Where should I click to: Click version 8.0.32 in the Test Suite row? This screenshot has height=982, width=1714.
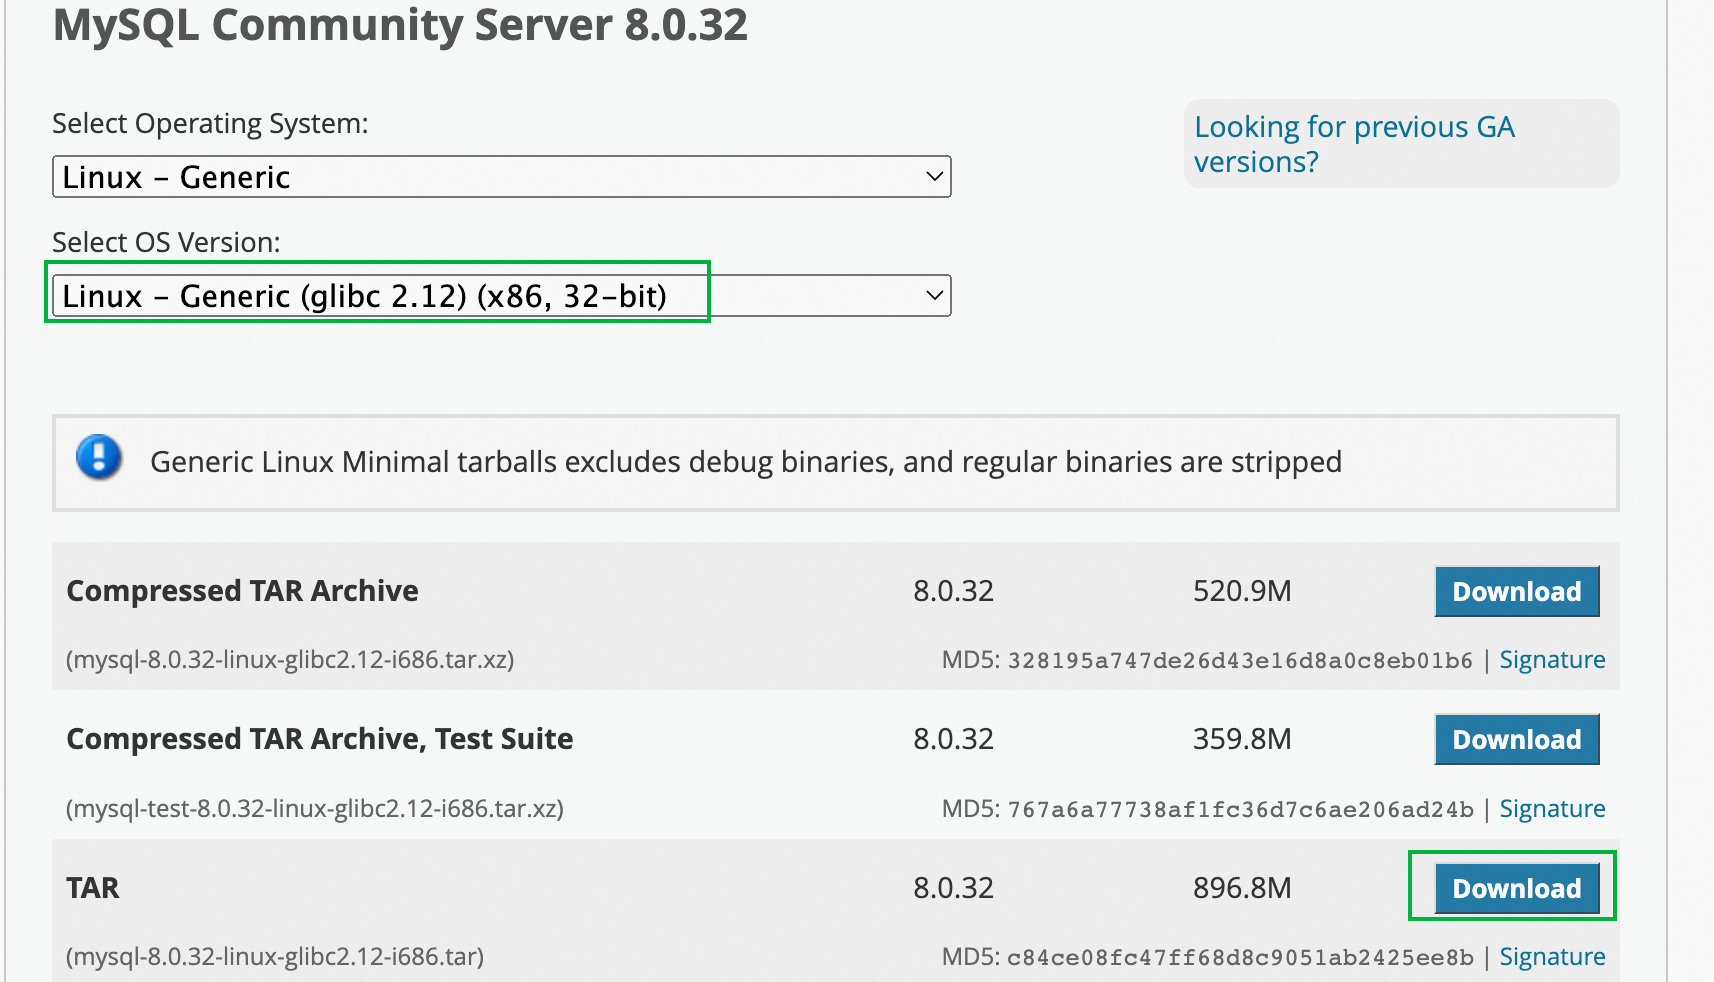(x=953, y=739)
